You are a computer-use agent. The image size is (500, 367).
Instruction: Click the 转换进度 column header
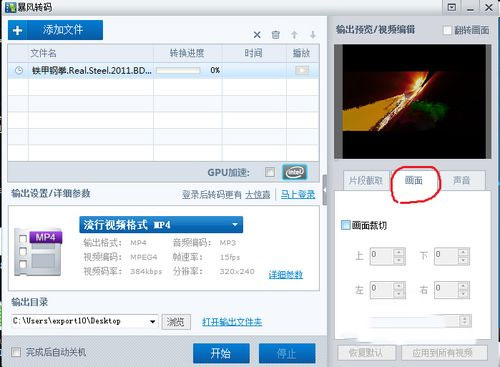187,53
